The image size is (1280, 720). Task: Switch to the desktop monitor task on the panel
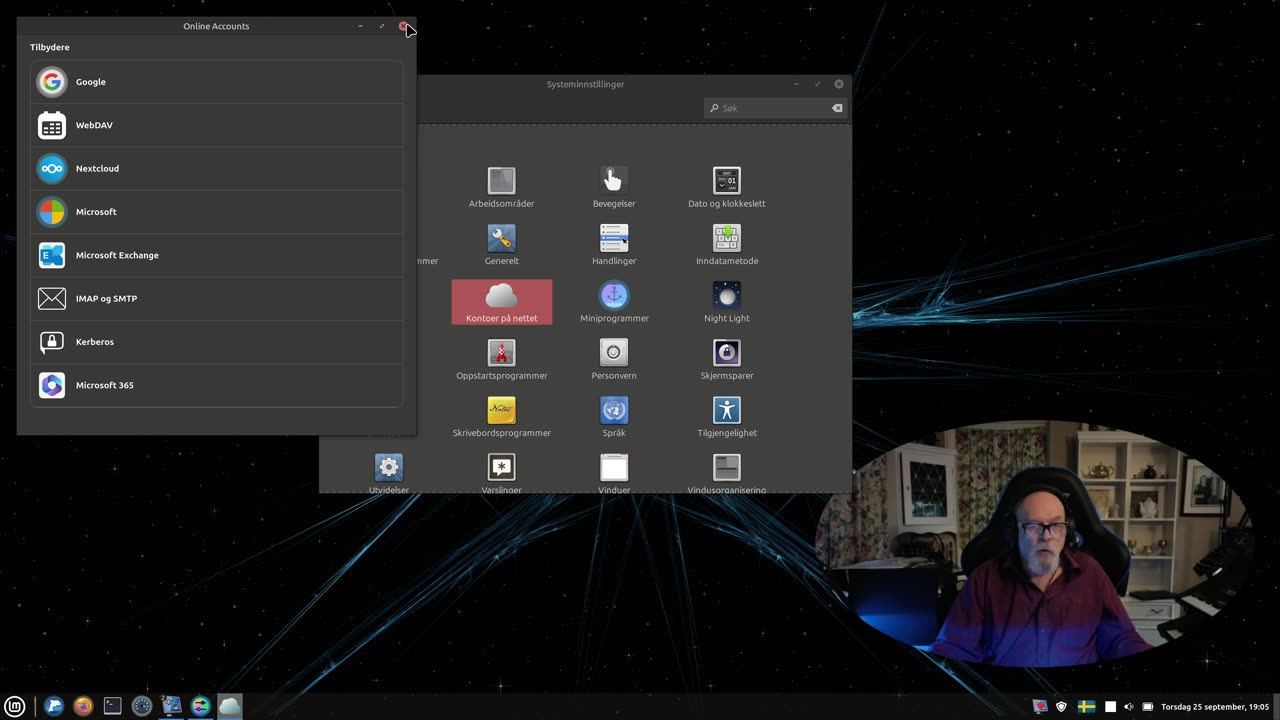coord(171,706)
